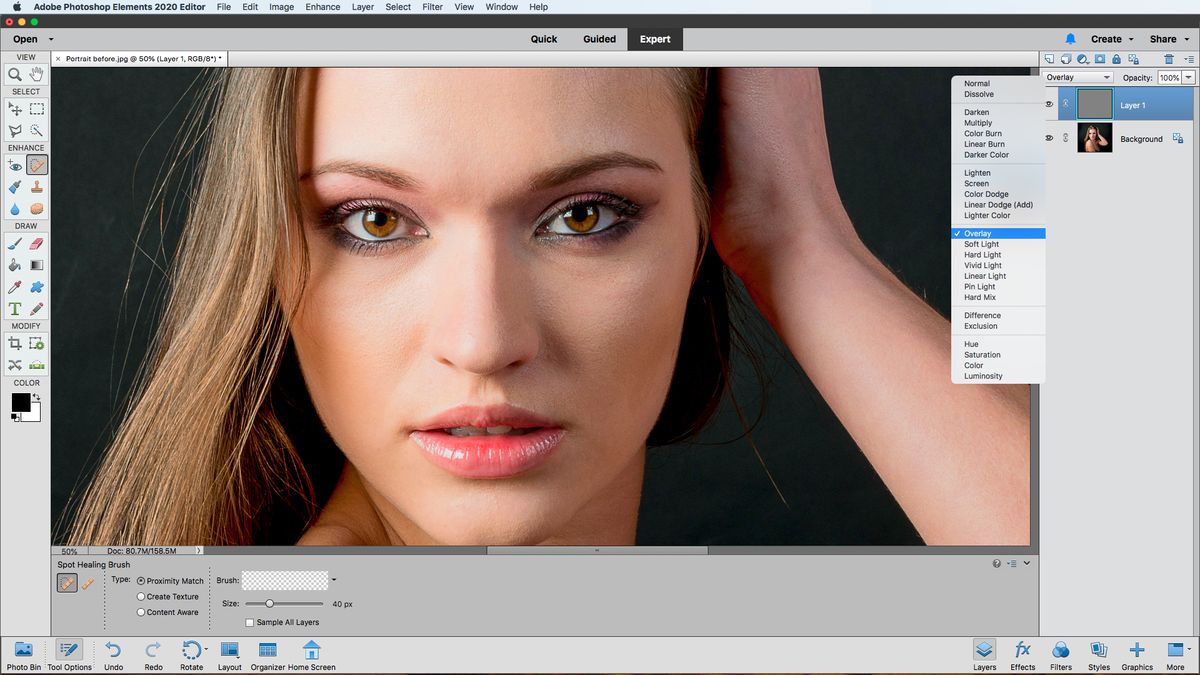The width and height of the screenshot is (1200, 675).
Task: Open the Brush preset picker dropdown
Action: pos(334,580)
